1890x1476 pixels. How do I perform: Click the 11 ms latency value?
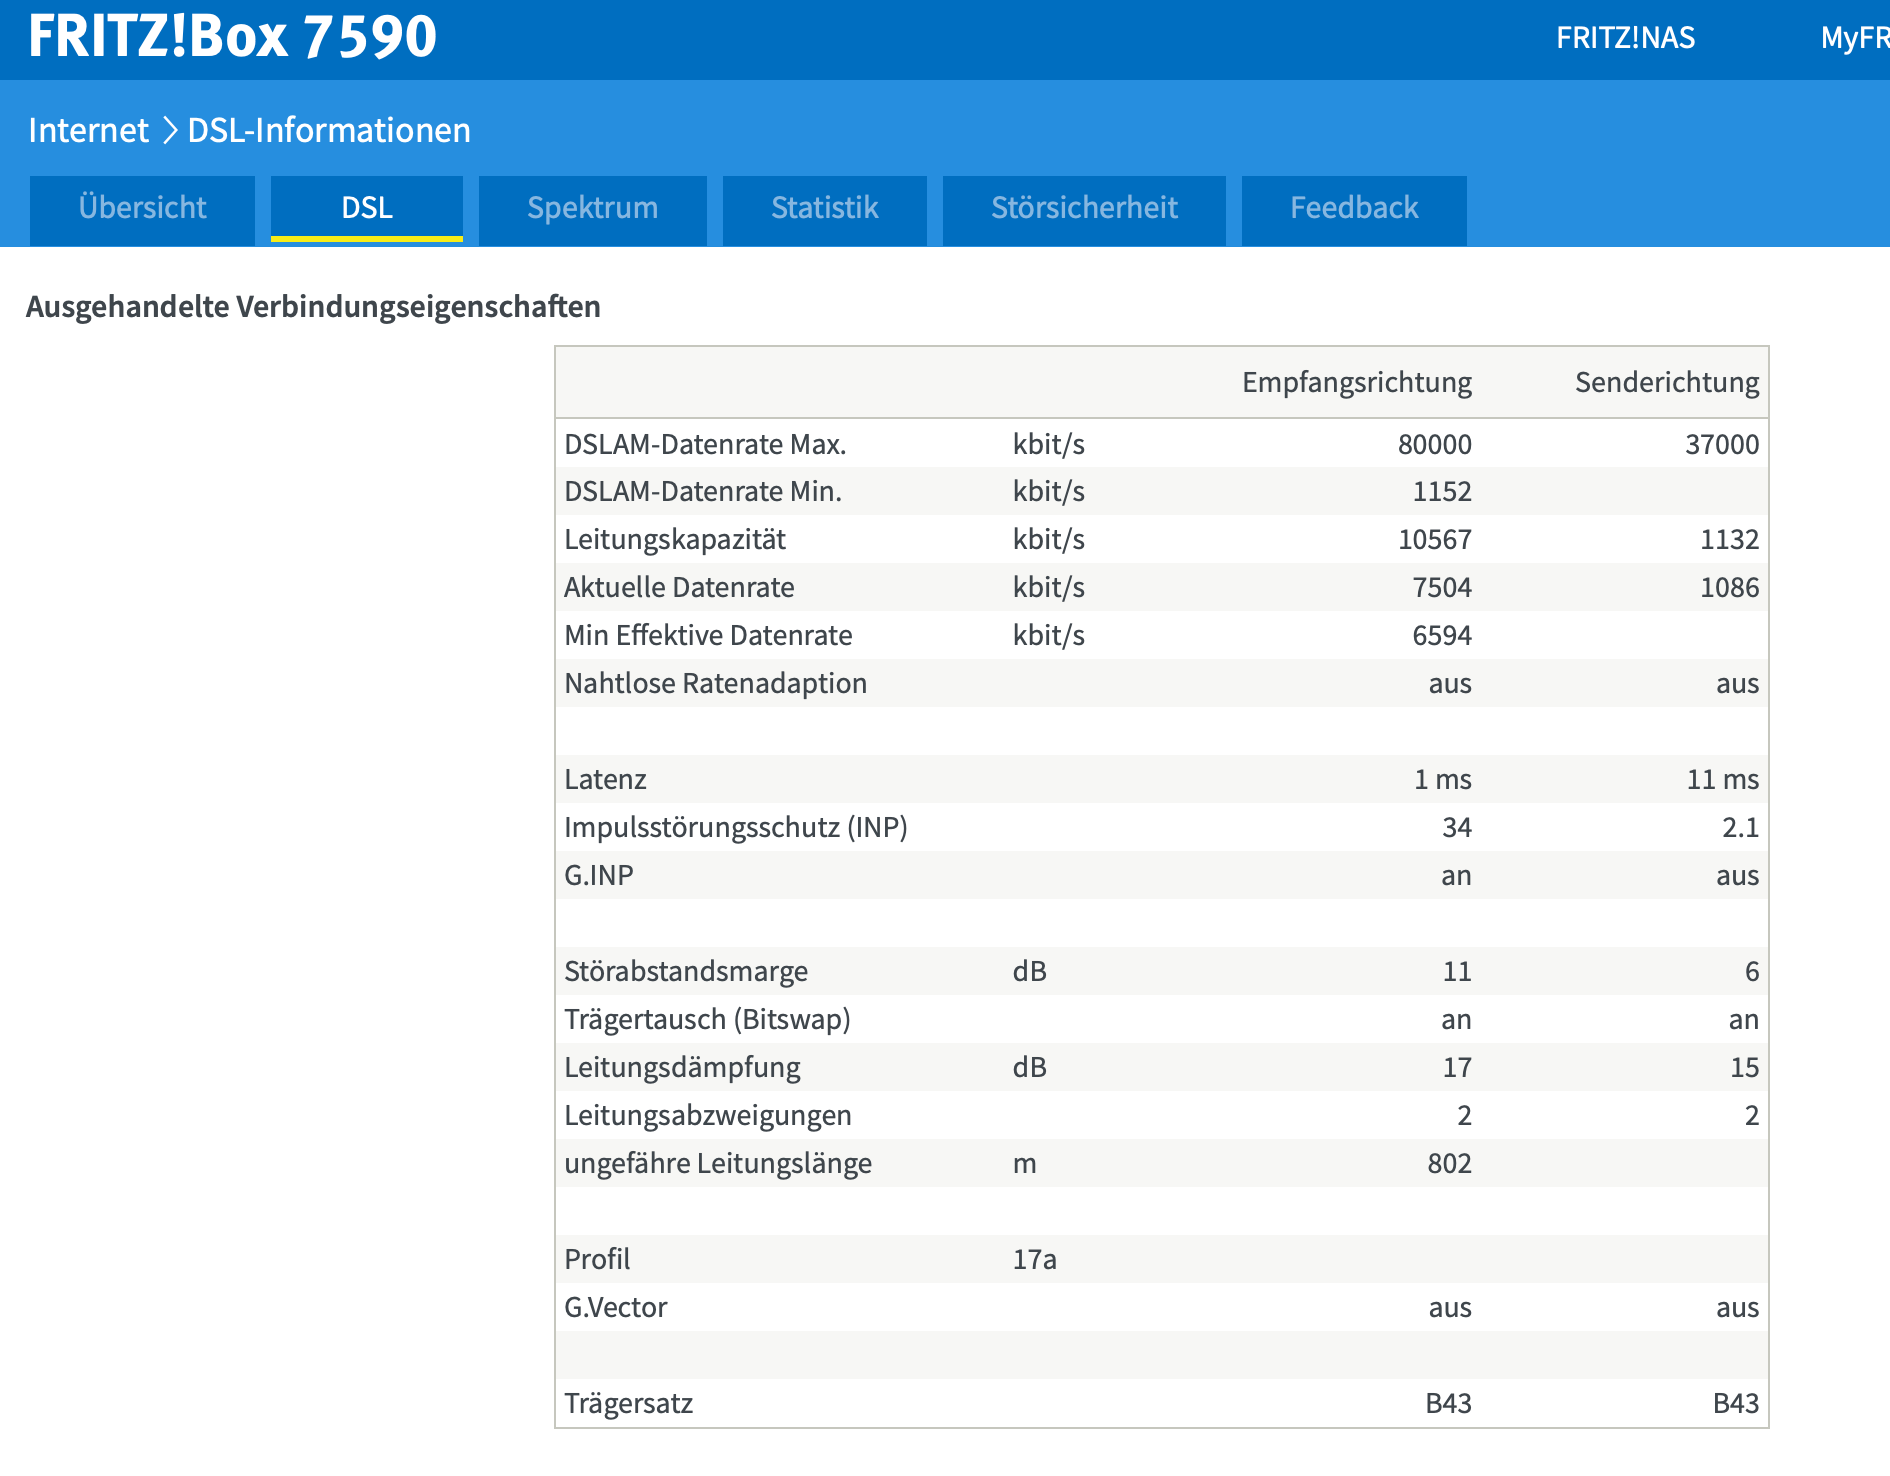coord(1723,780)
